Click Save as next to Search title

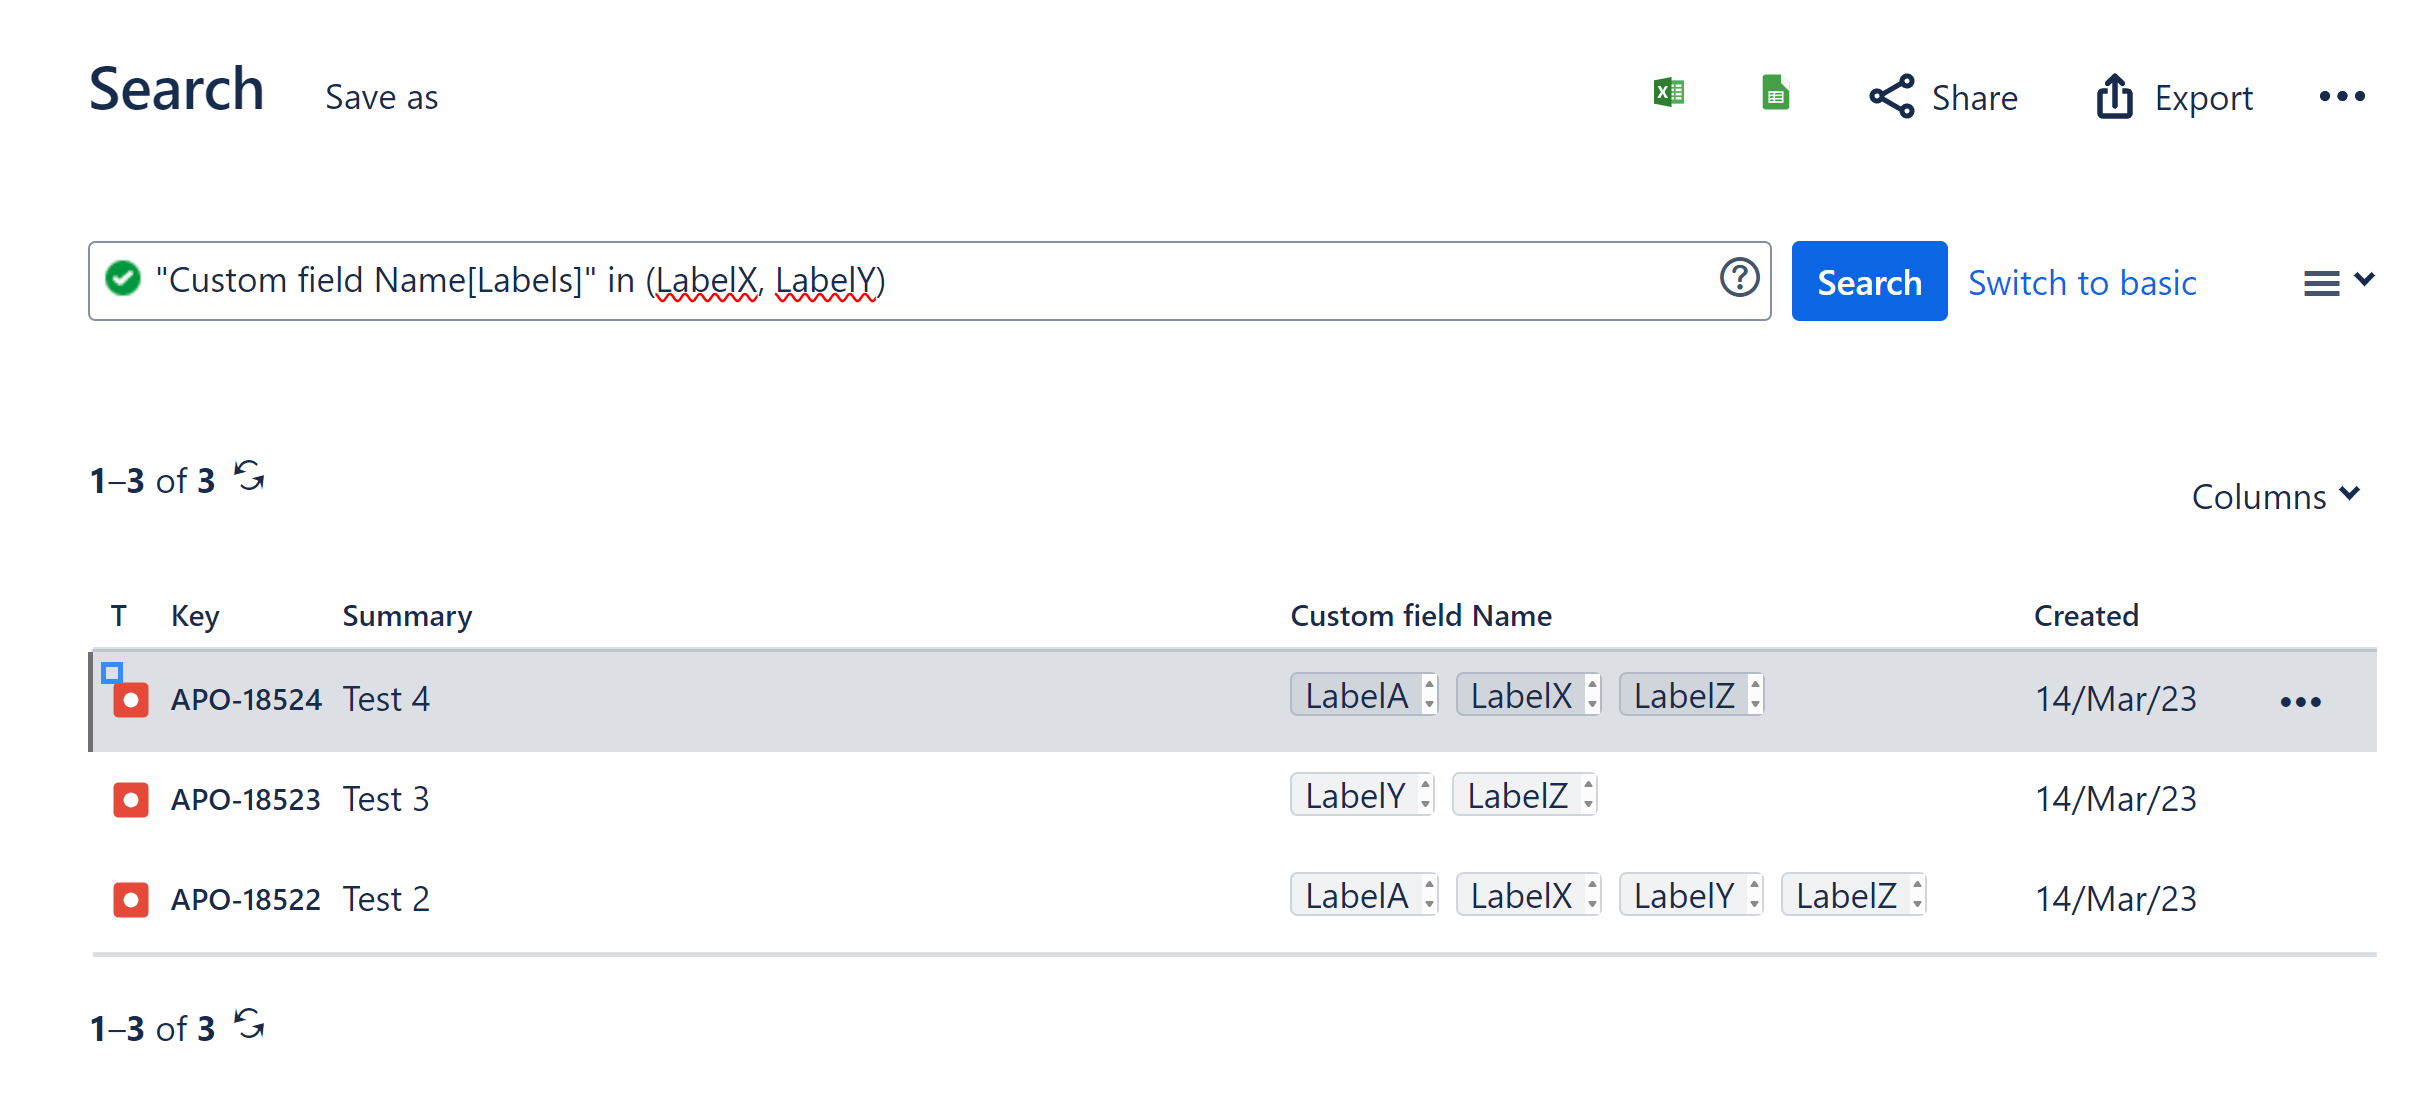point(381,98)
